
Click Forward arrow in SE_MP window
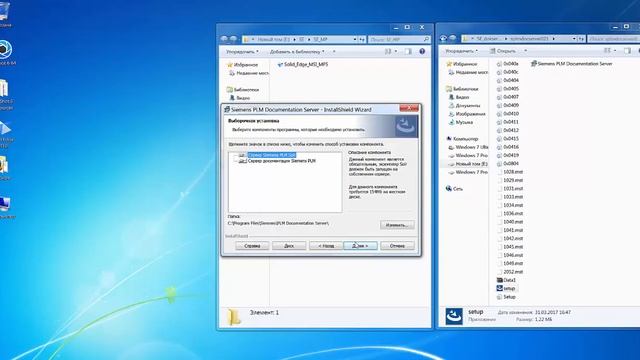[233, 39]
